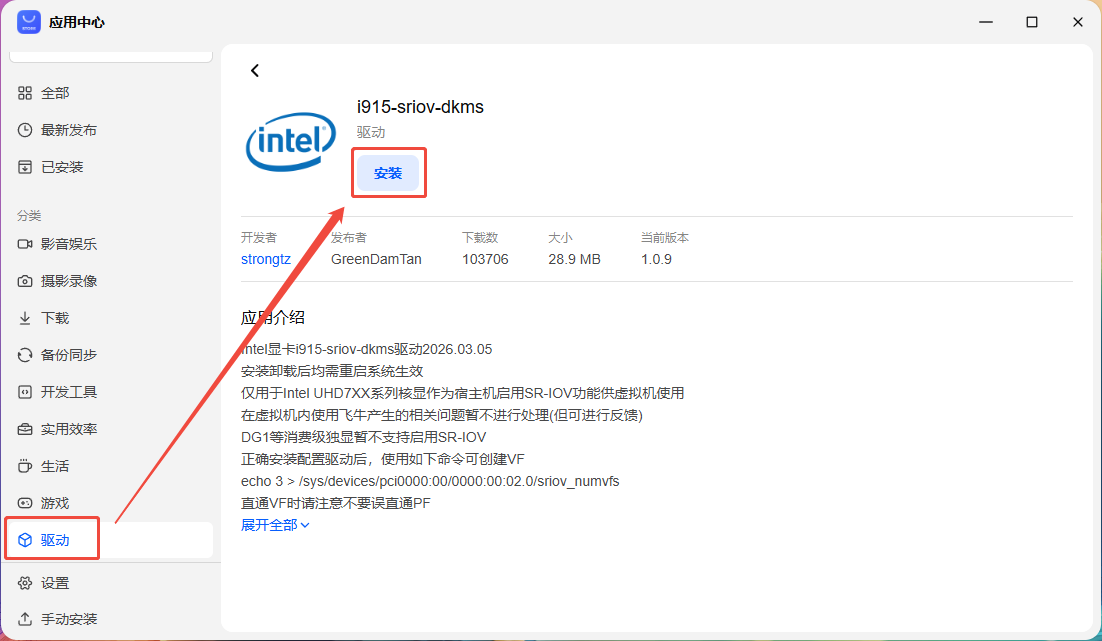Click the 影音娱乐 video camera icon
This screenshot has height=641, width=1102.
(x=25, y=244)
